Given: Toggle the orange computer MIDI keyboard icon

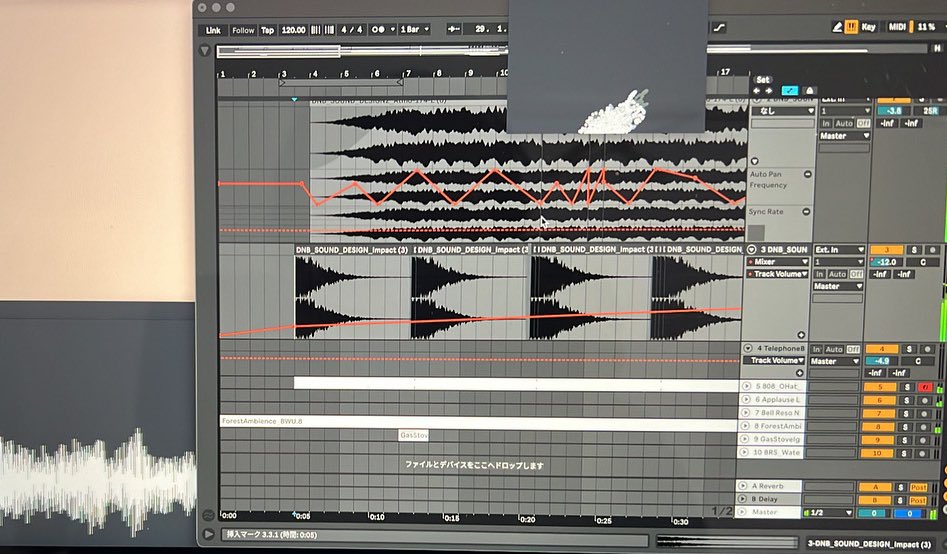Looking at the screenshot, I should [852, 27].
